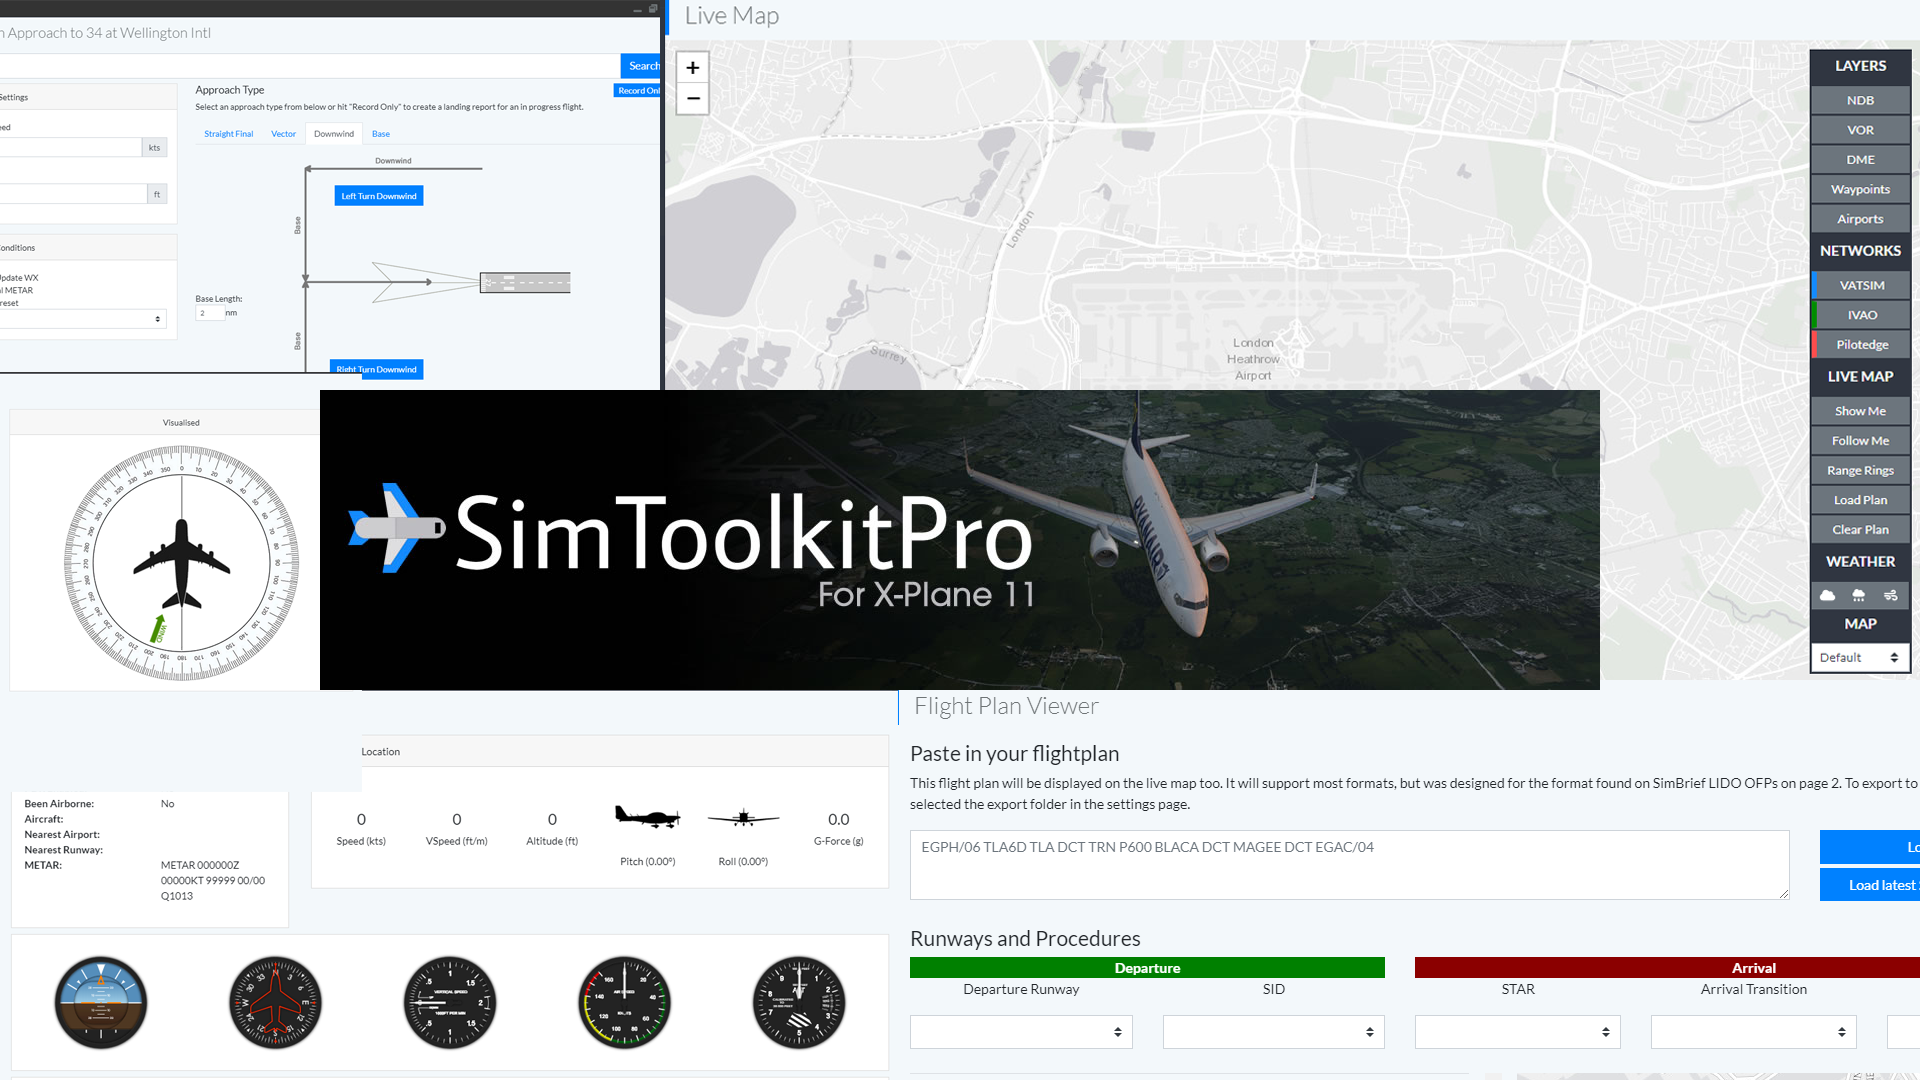Click the Clear Plan button
The image size is (1920, 1080).
[1859, 529]
